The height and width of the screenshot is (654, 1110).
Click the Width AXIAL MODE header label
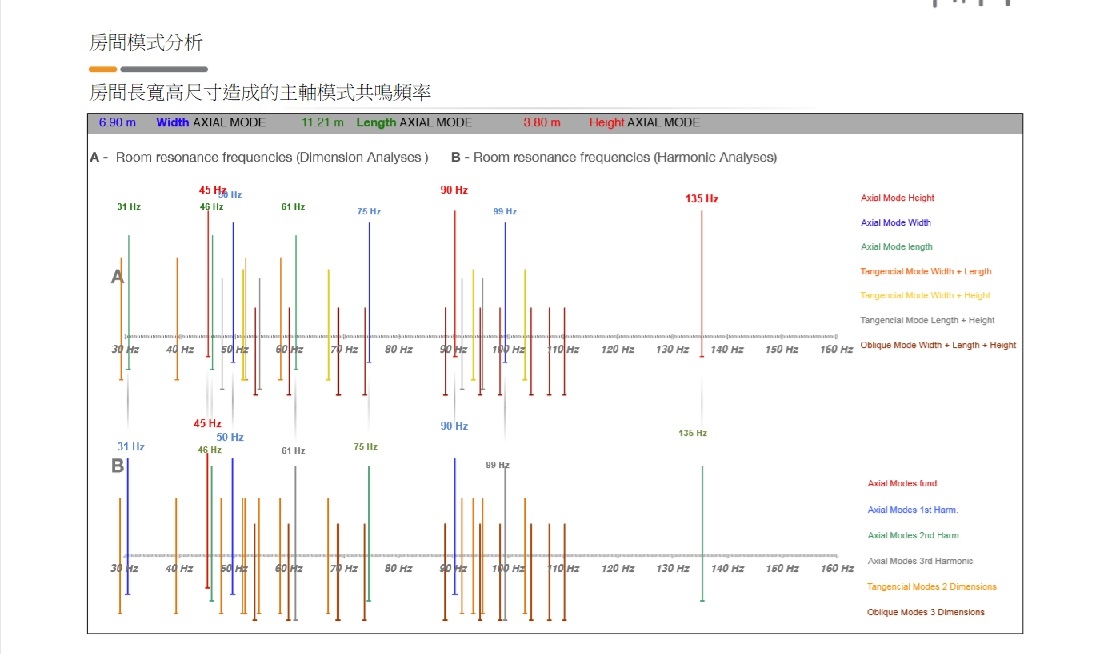click(x=211, y=122)
